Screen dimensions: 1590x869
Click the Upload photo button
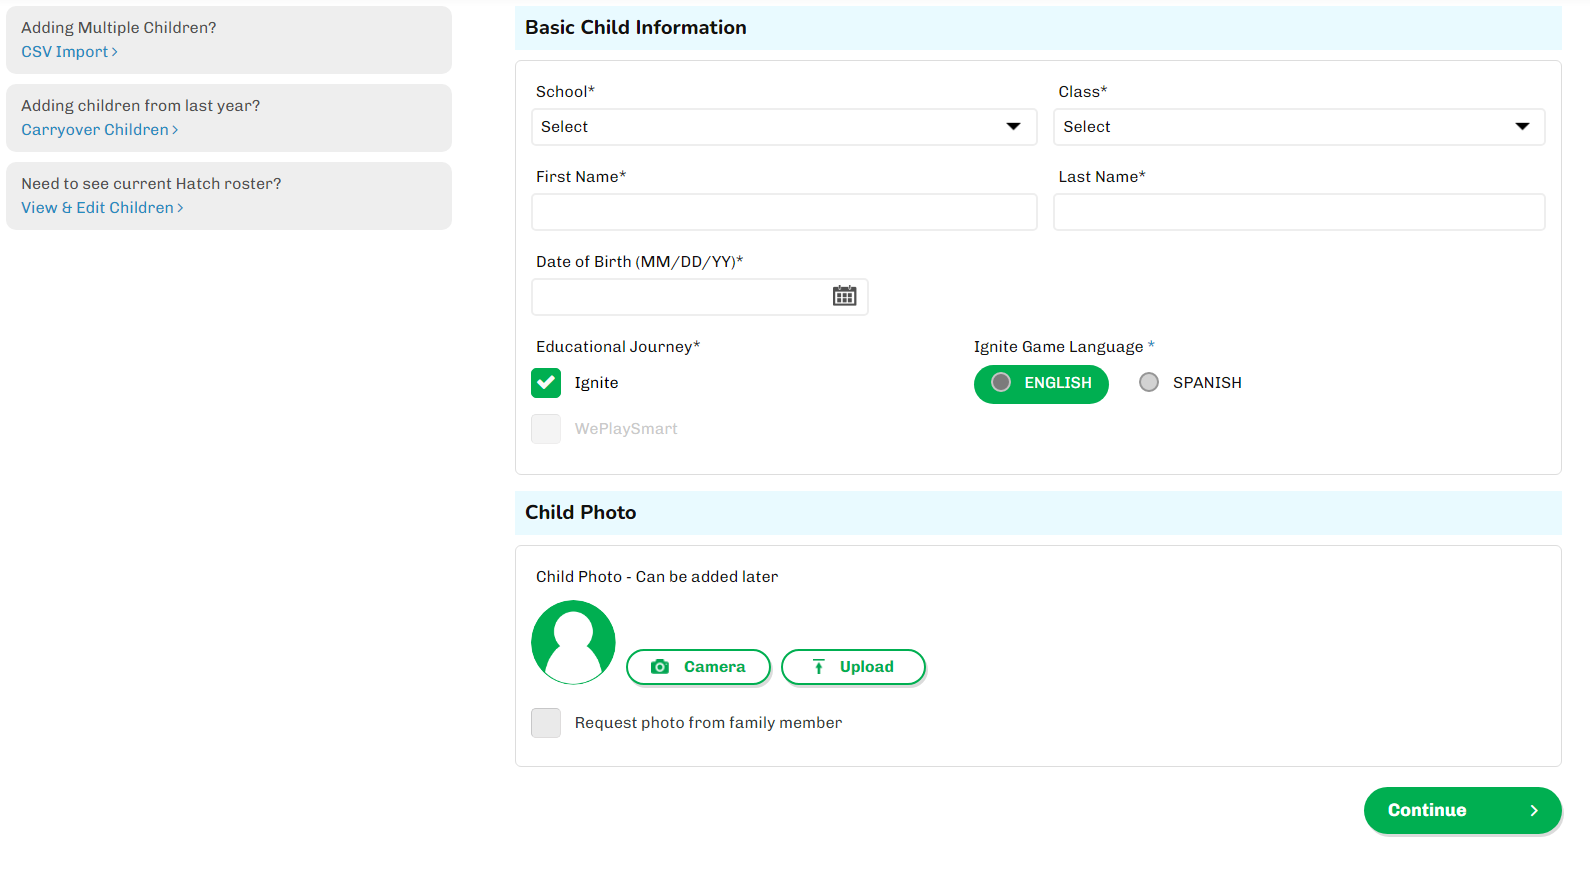[853, 667]
